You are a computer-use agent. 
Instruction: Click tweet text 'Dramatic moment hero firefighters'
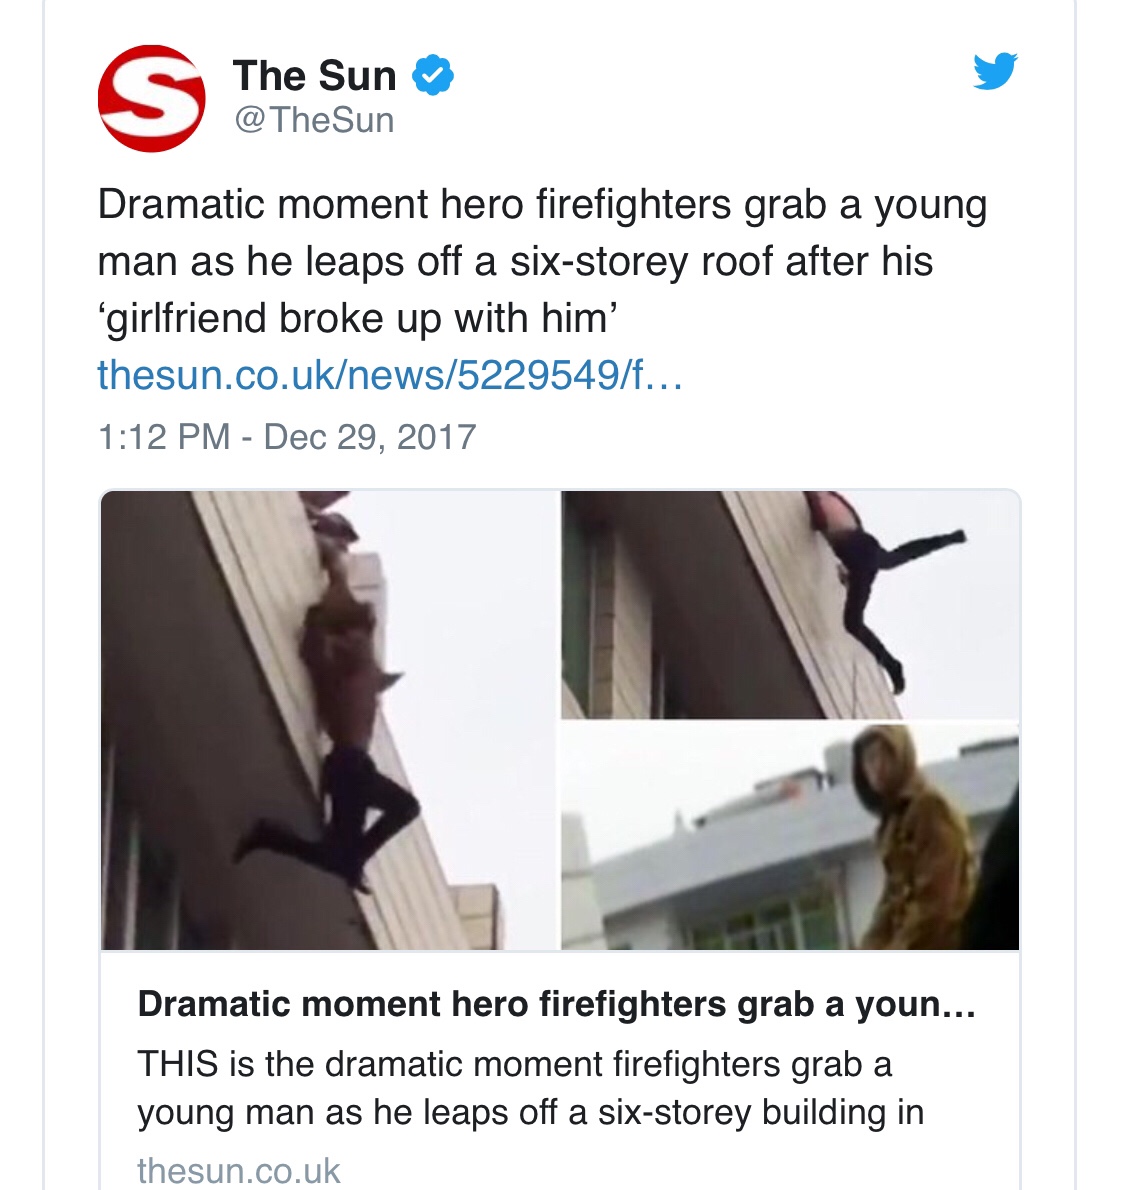coord(414,205)
